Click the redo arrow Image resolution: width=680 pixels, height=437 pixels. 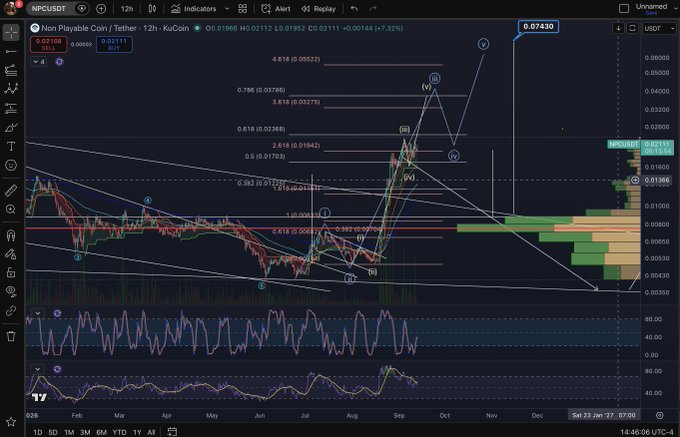coord(373,9)
